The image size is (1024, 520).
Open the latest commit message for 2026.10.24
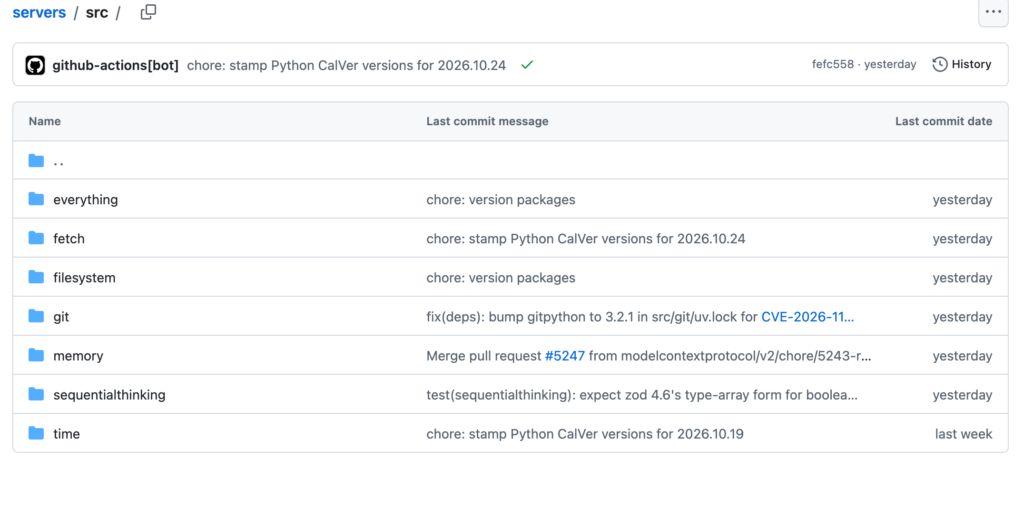pyautogui.click(x=346, y=65)
